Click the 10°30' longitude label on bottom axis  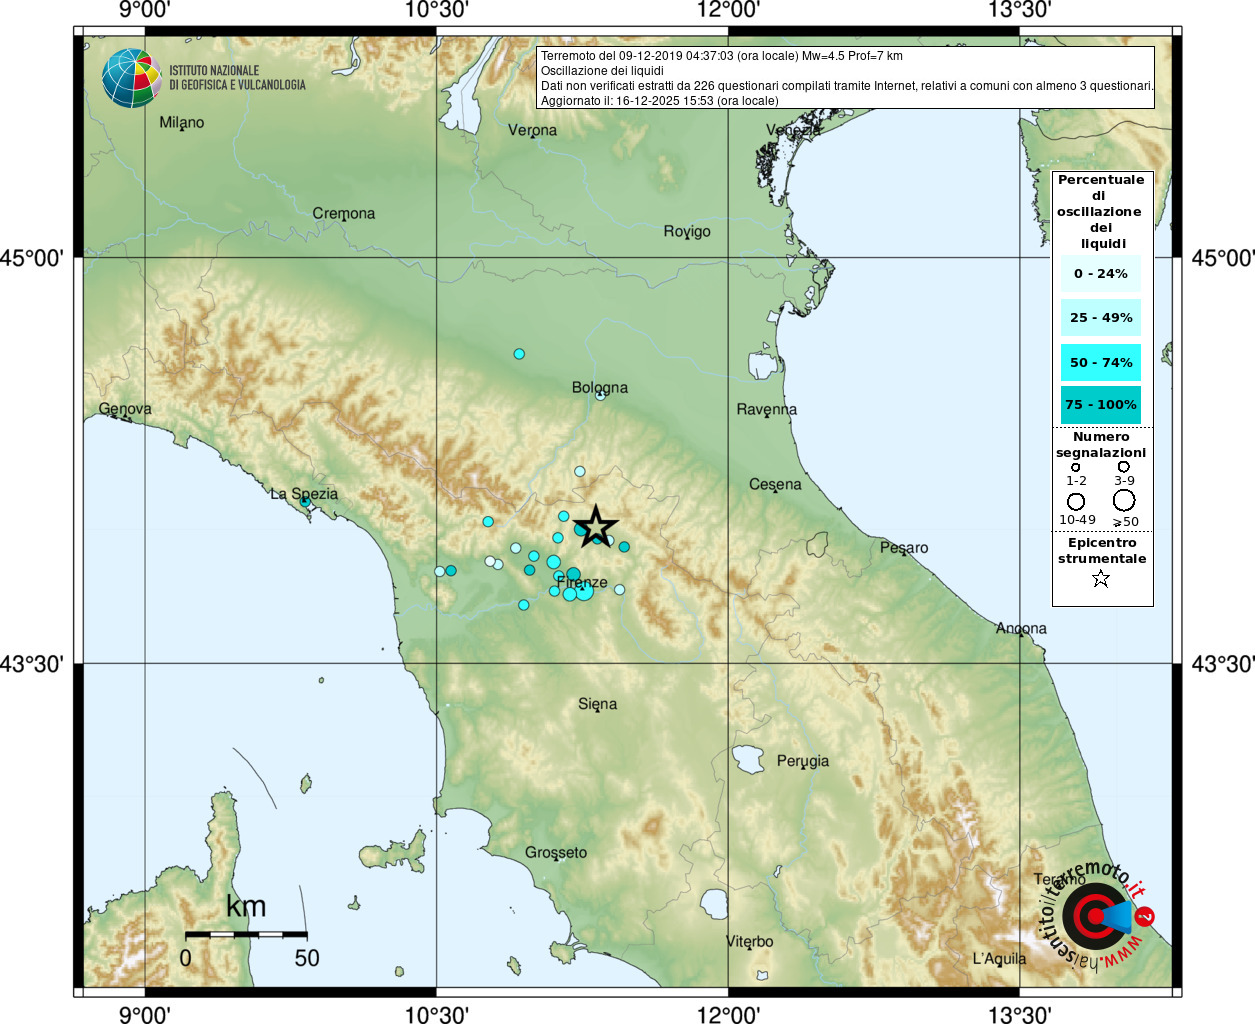point(436,1014)
